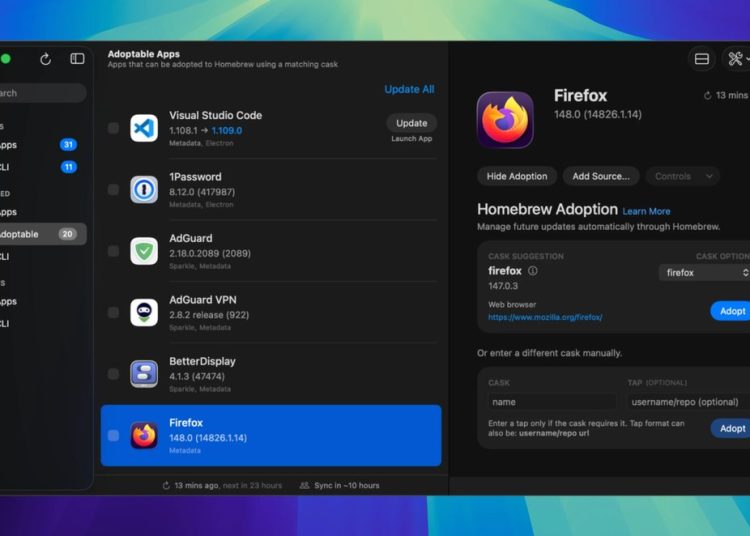Open the tools wrench icon menu

736,59
